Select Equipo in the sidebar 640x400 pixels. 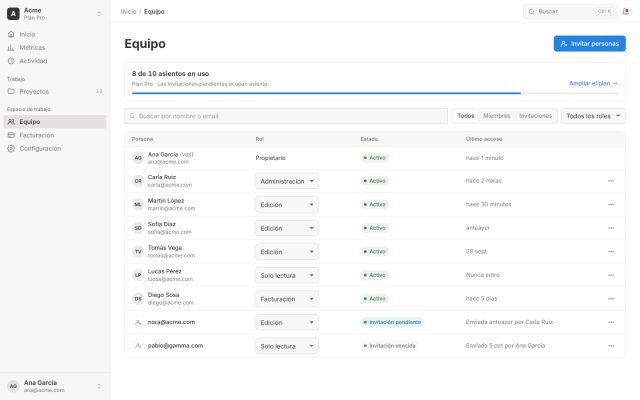[55, 122]
